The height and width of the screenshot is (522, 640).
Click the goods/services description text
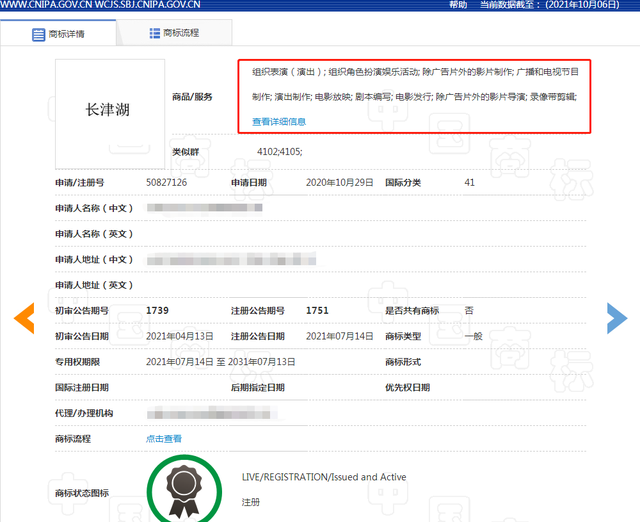(x=414, y=85)
